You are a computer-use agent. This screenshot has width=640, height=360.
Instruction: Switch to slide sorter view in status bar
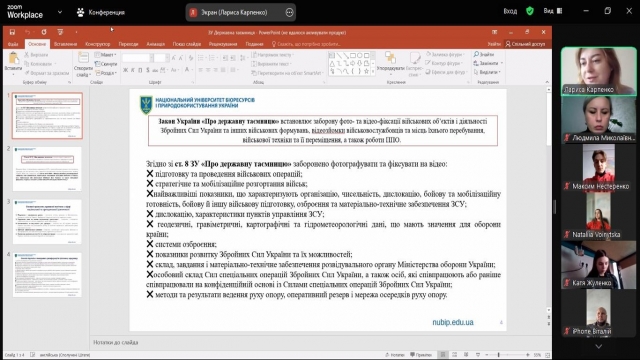[x=454, y=355]
